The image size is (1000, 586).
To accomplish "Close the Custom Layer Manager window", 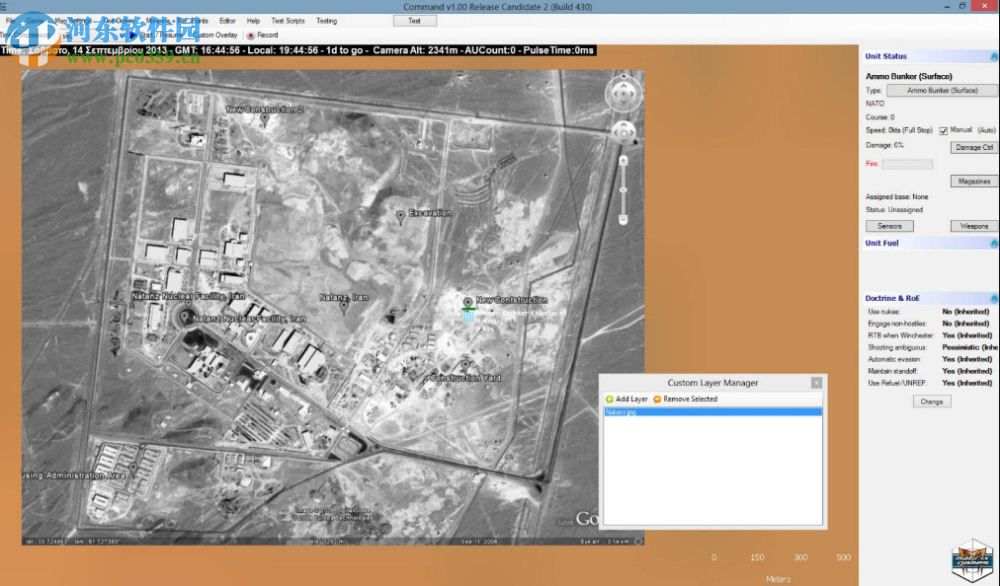I will (x=816, y=382).
